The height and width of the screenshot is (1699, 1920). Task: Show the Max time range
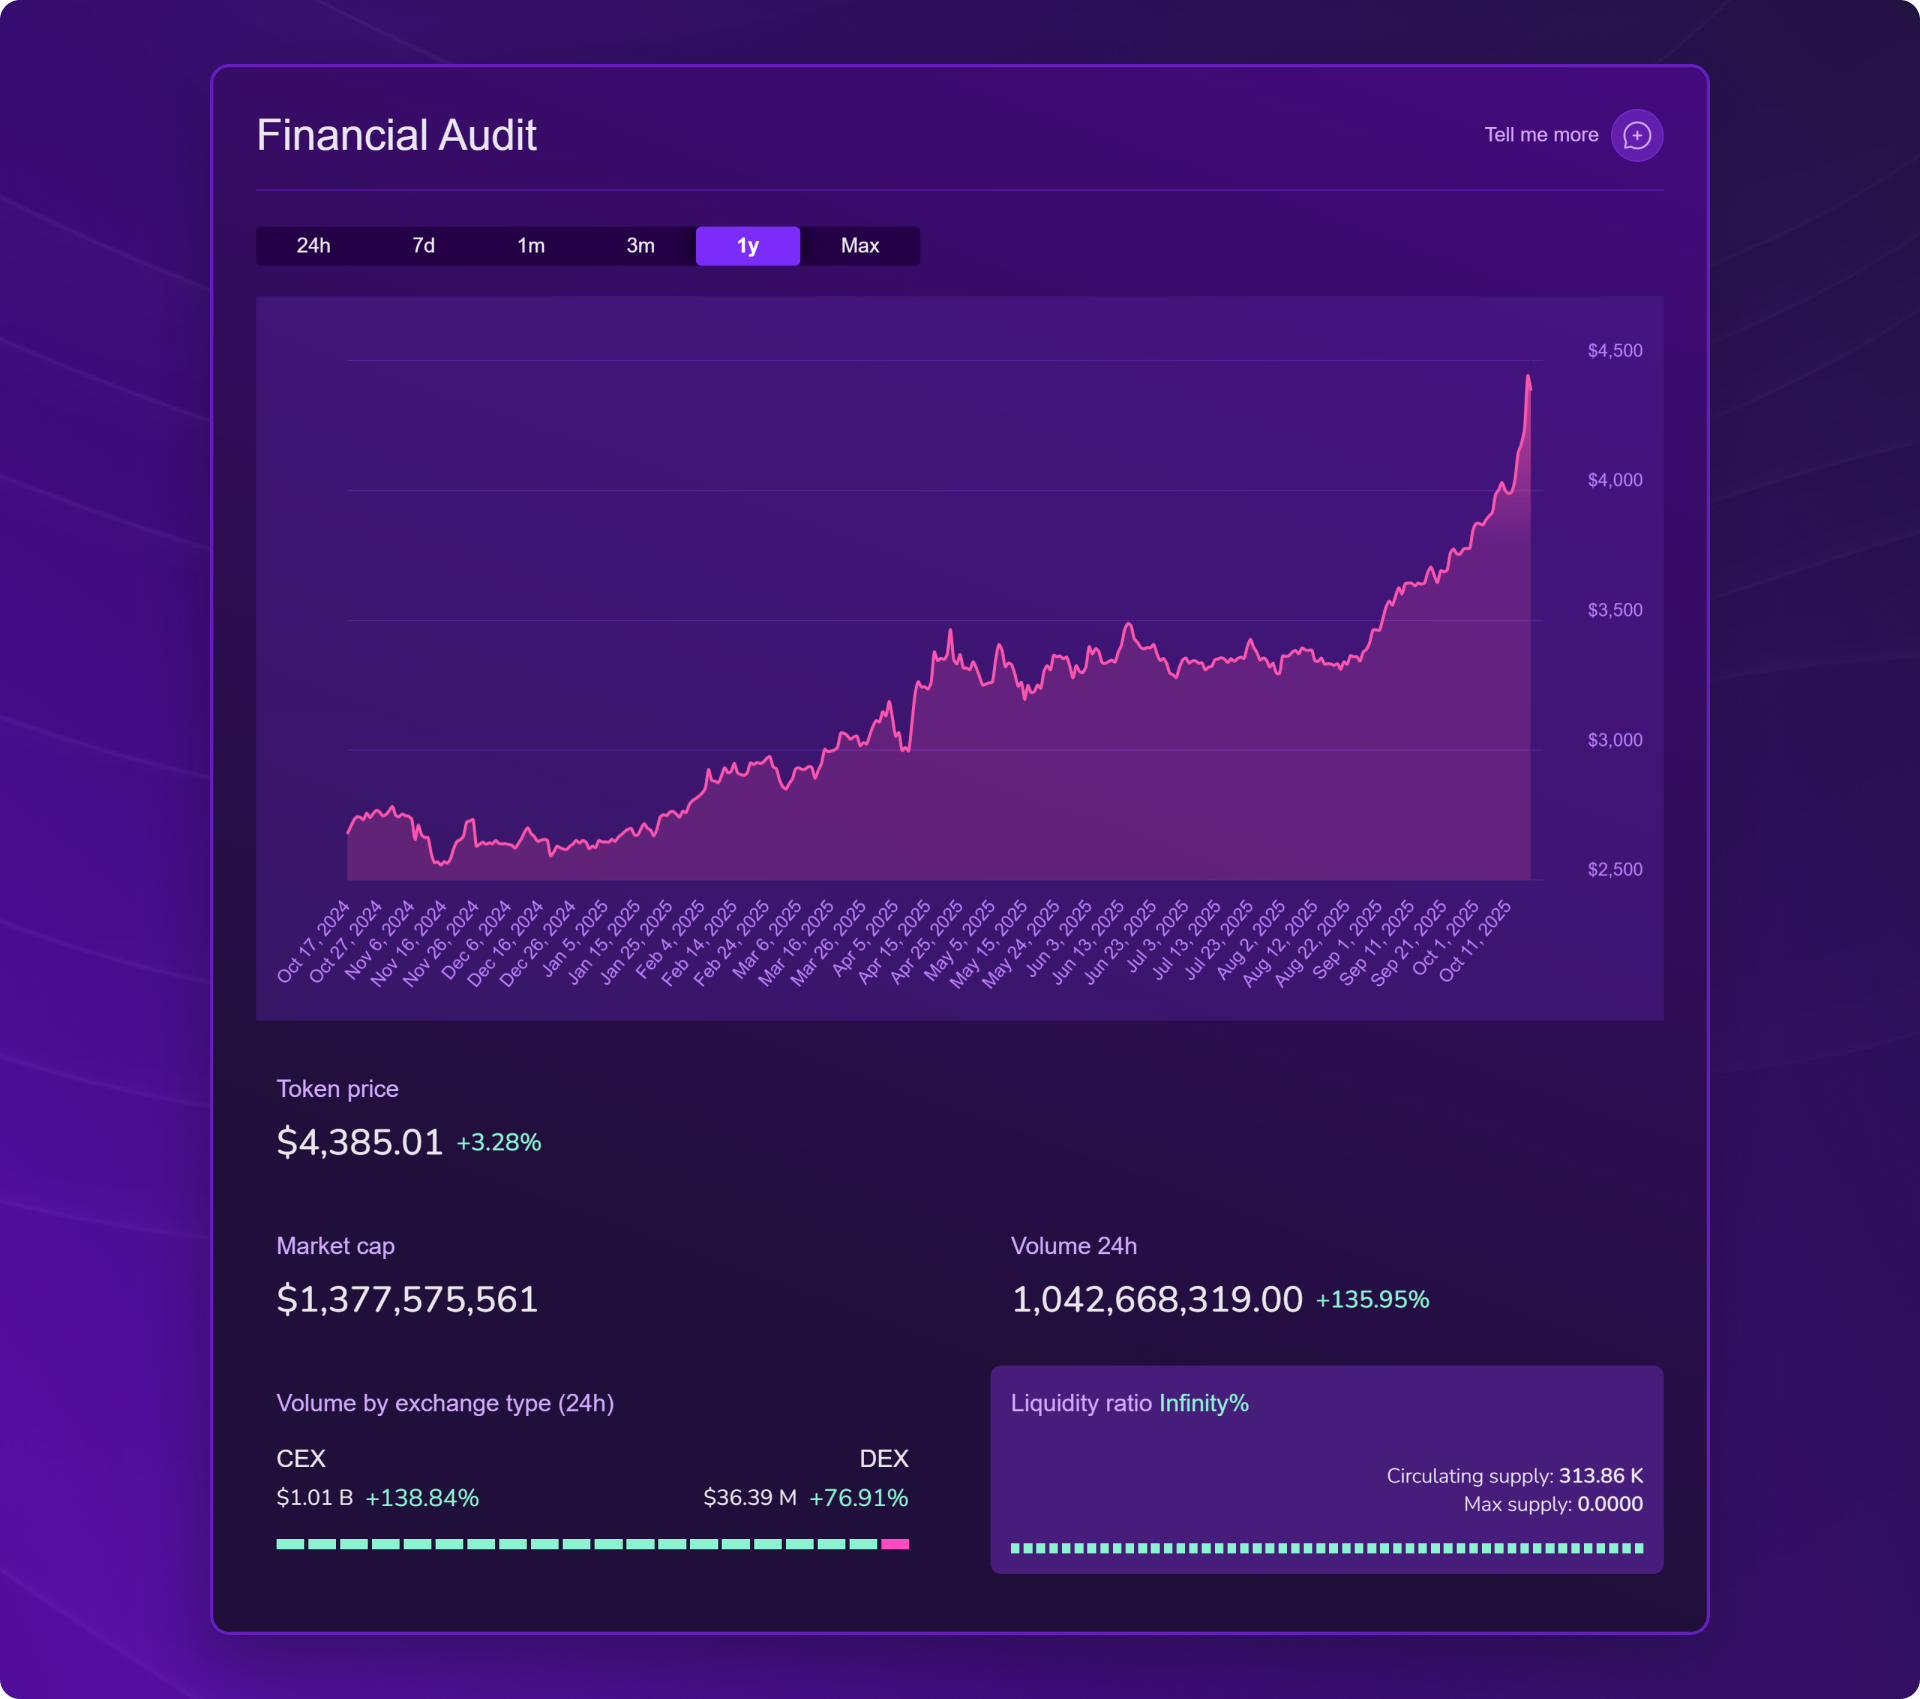tap(859, 246)
